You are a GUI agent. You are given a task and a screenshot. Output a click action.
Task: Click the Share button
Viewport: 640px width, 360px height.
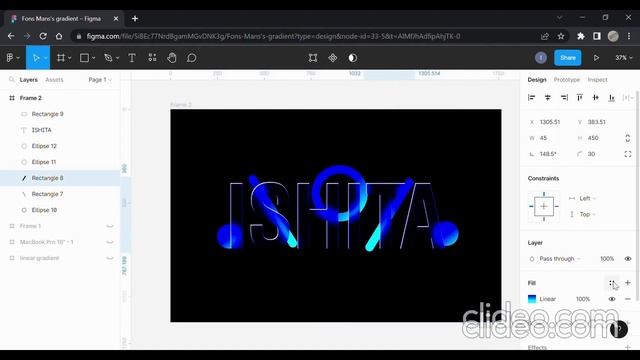(568, 58)
